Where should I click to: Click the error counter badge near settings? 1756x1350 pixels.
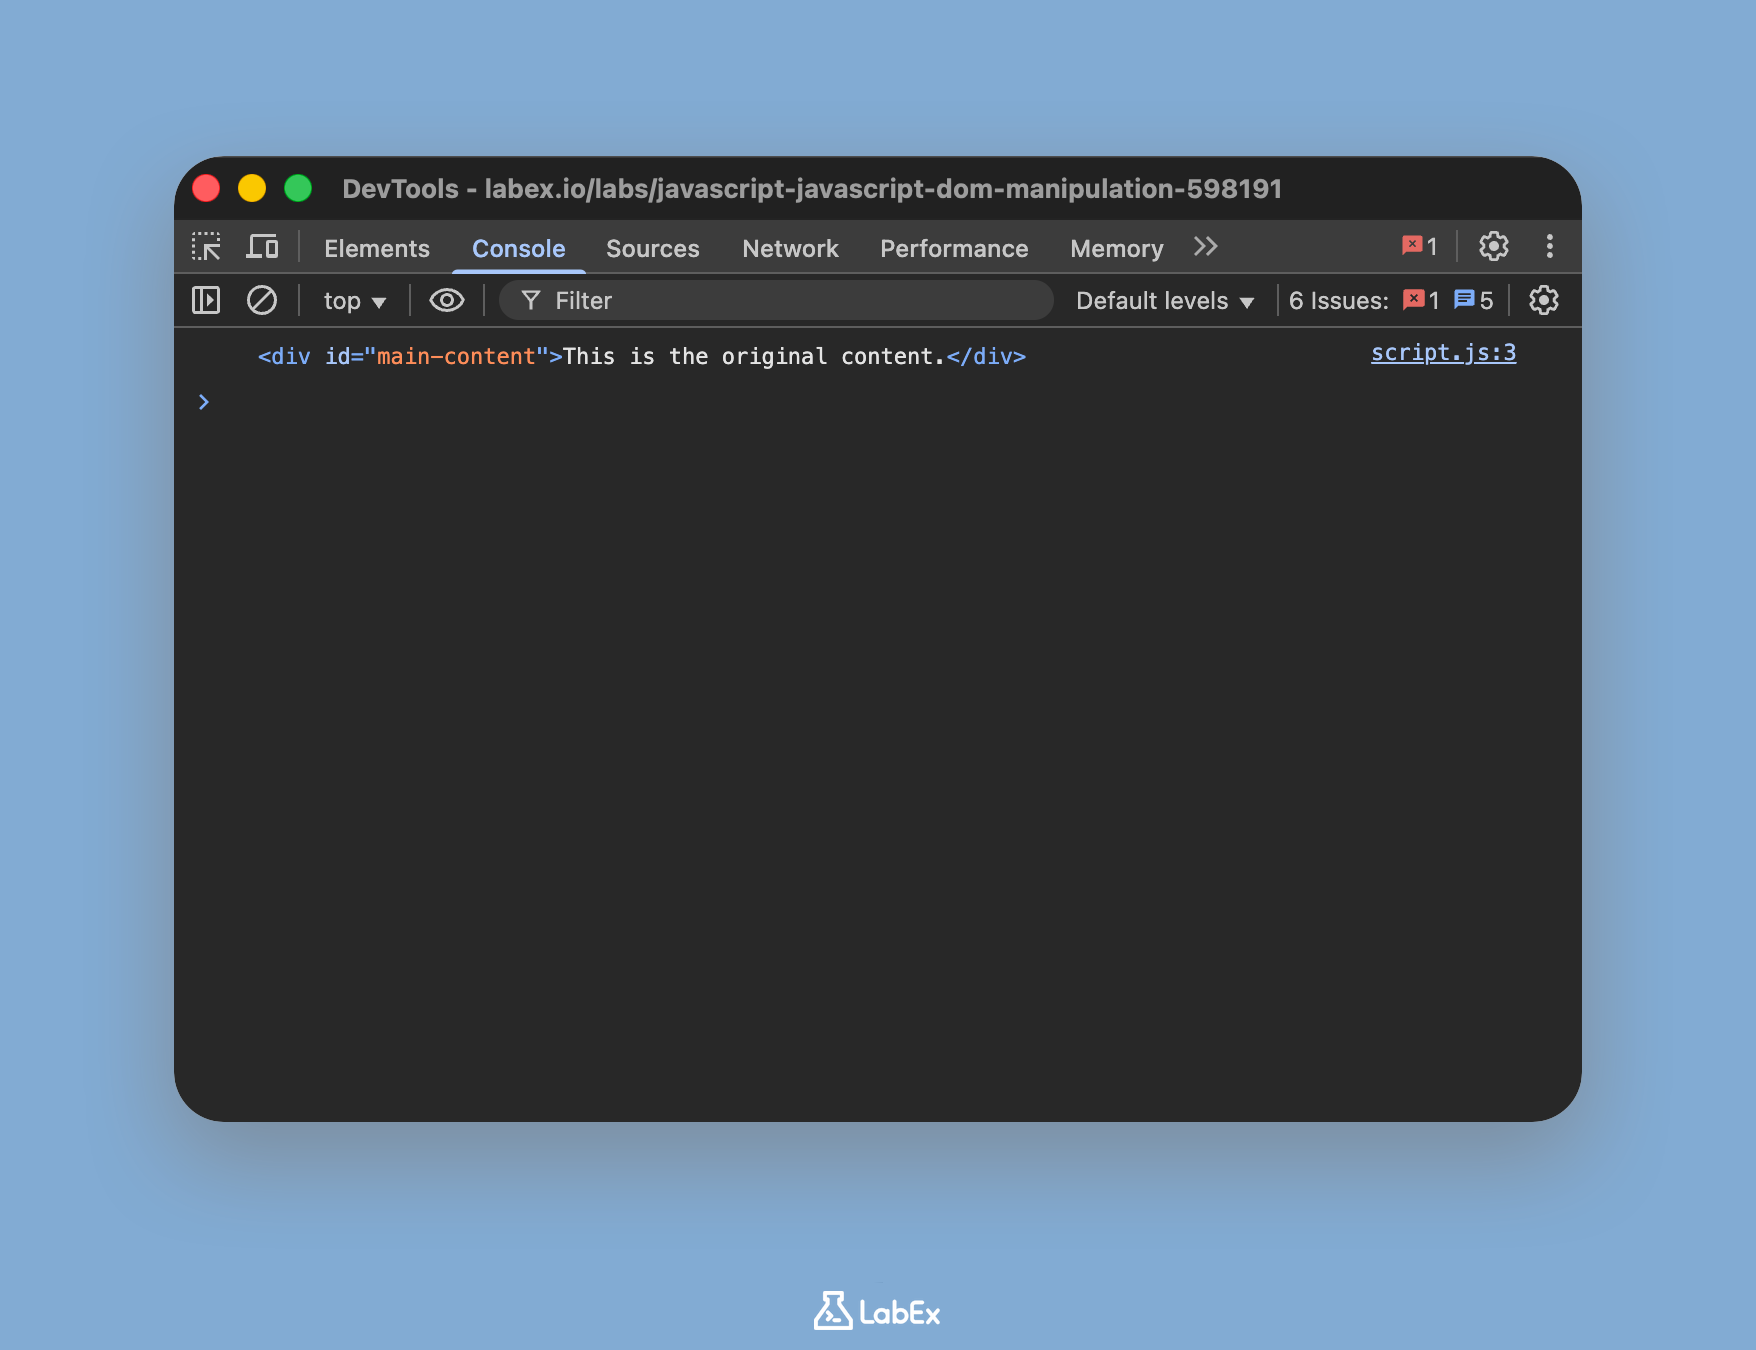[x=1418, y=246]
